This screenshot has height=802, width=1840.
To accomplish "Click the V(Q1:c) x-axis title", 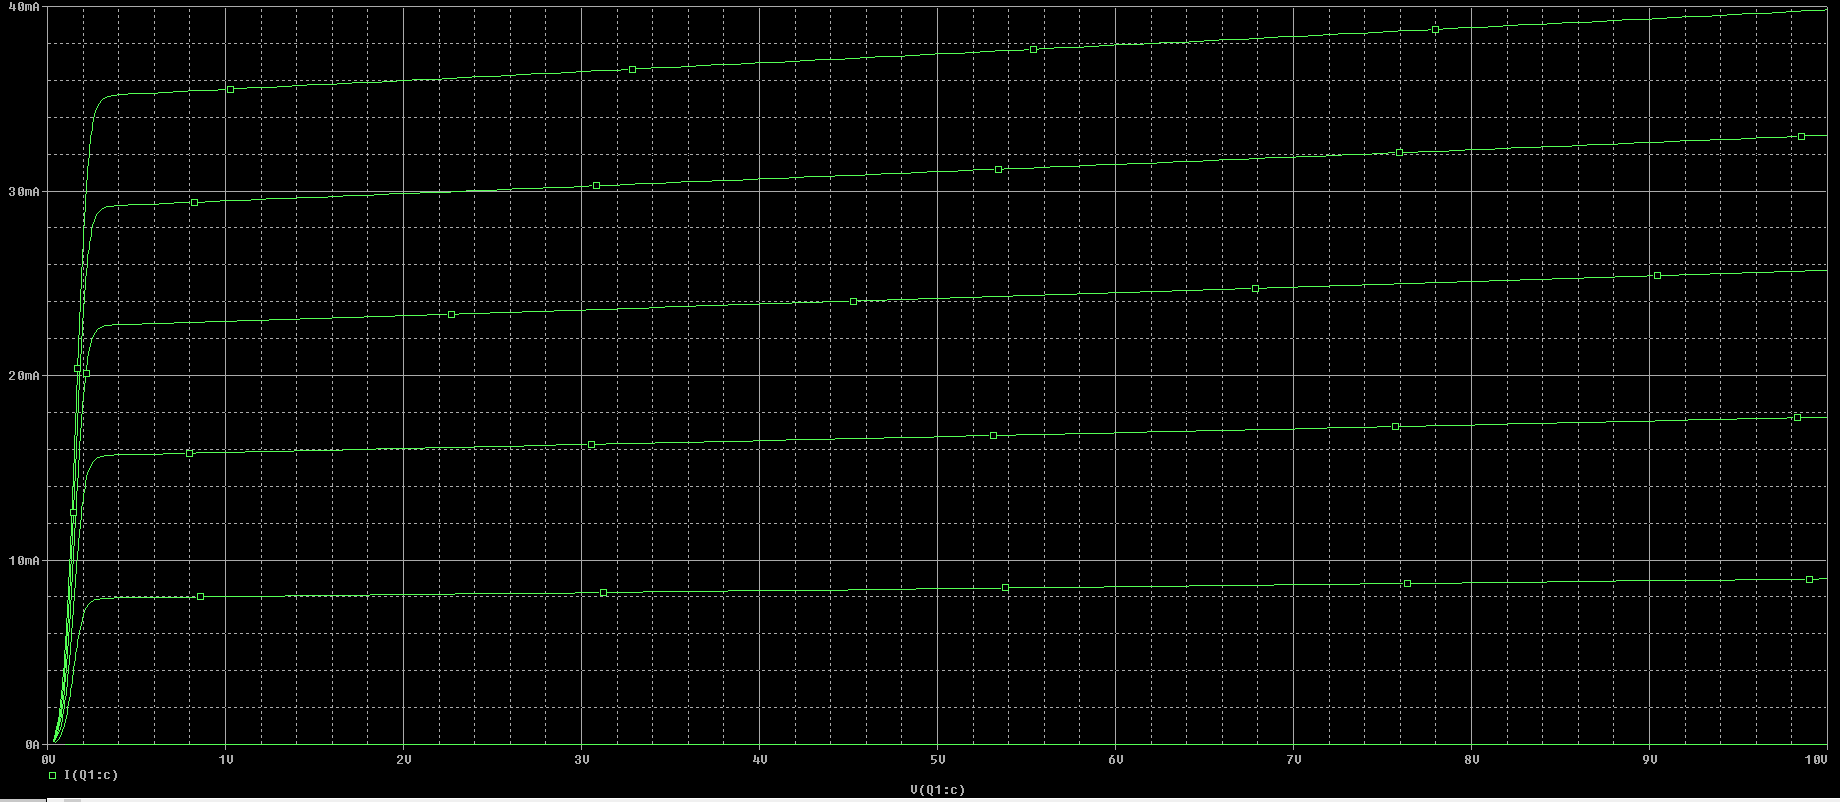I will [937, 790].
